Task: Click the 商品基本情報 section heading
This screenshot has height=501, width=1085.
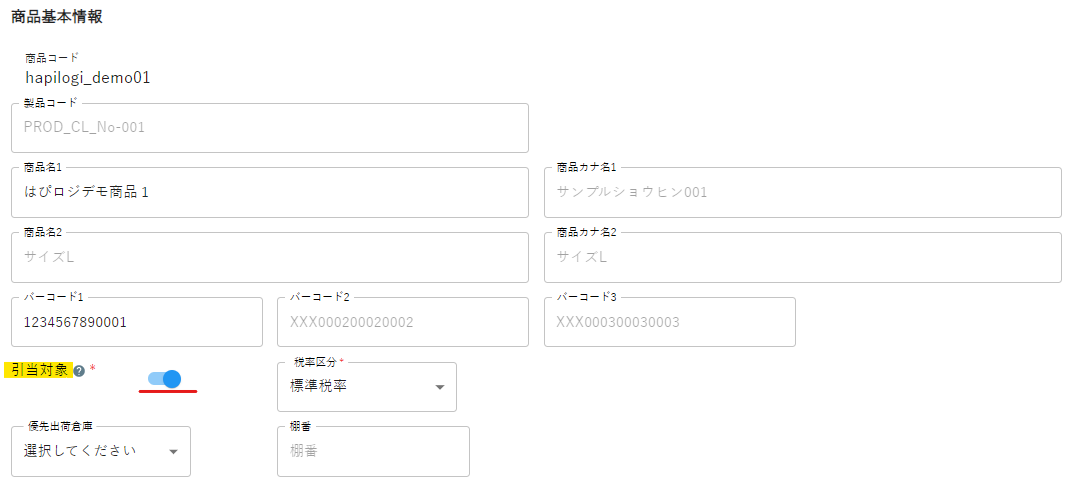Action: (x=57, y=17)
